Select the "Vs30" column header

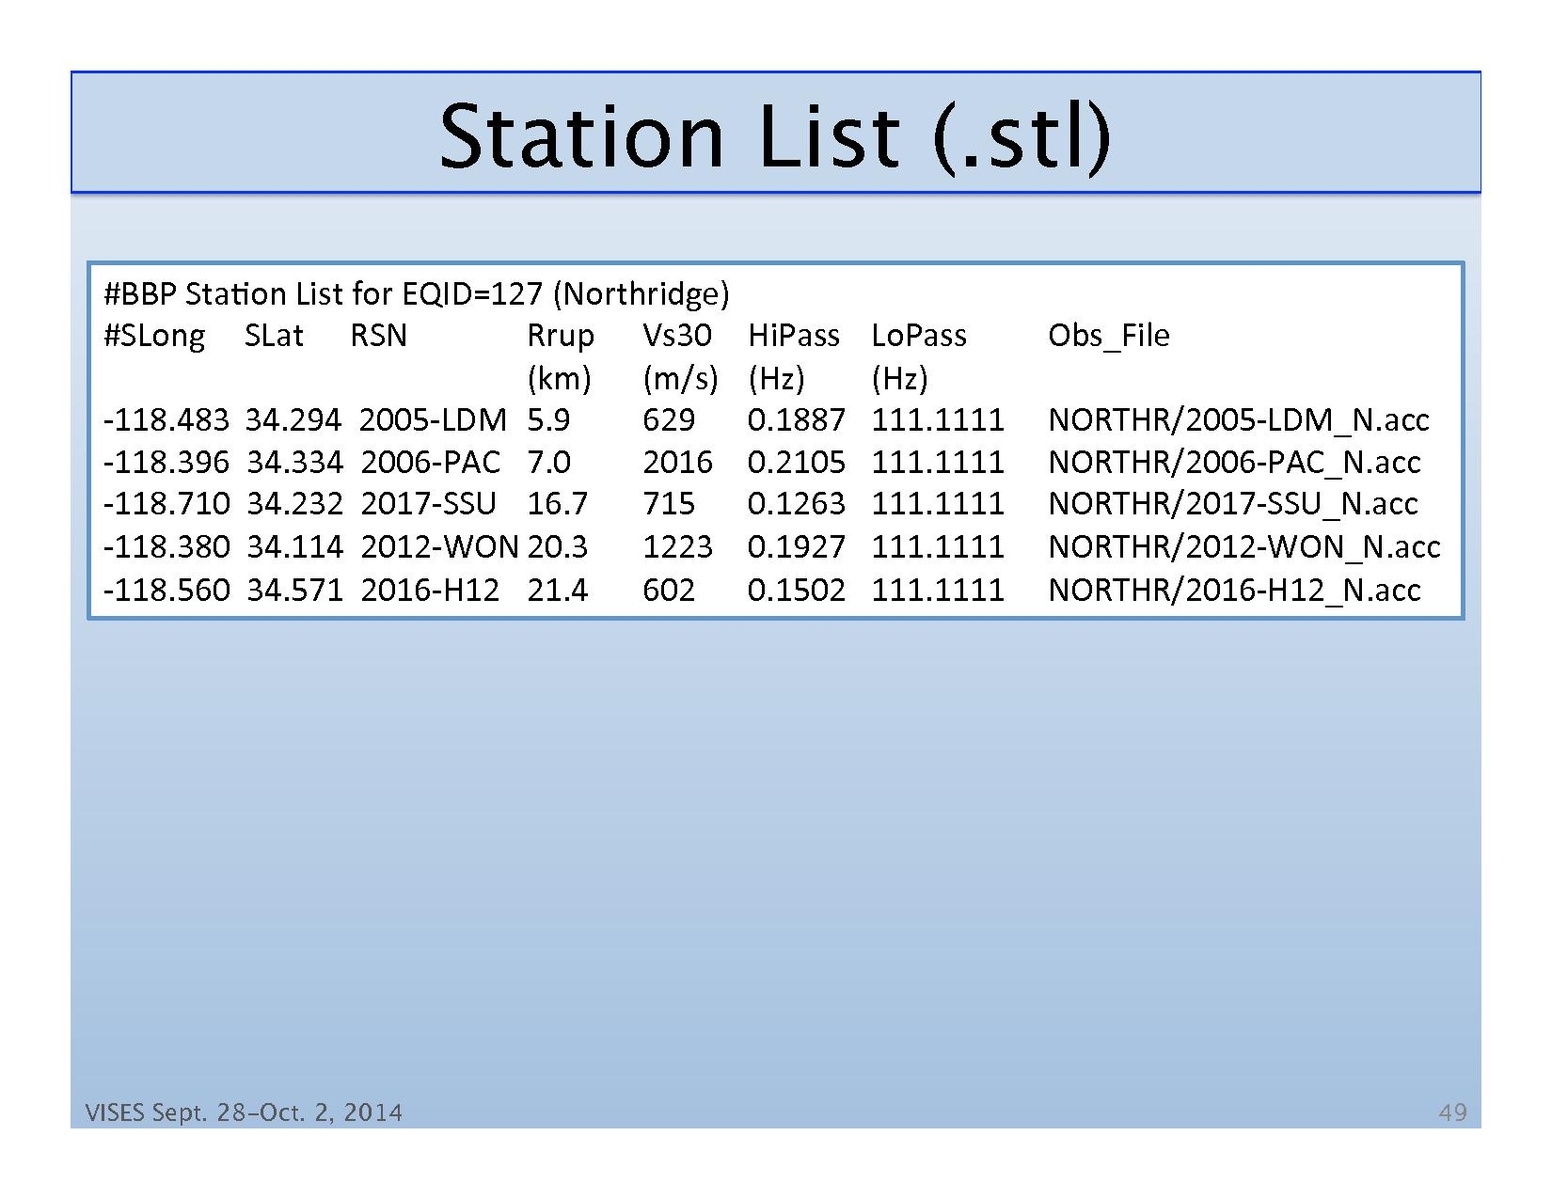[676, 336]
